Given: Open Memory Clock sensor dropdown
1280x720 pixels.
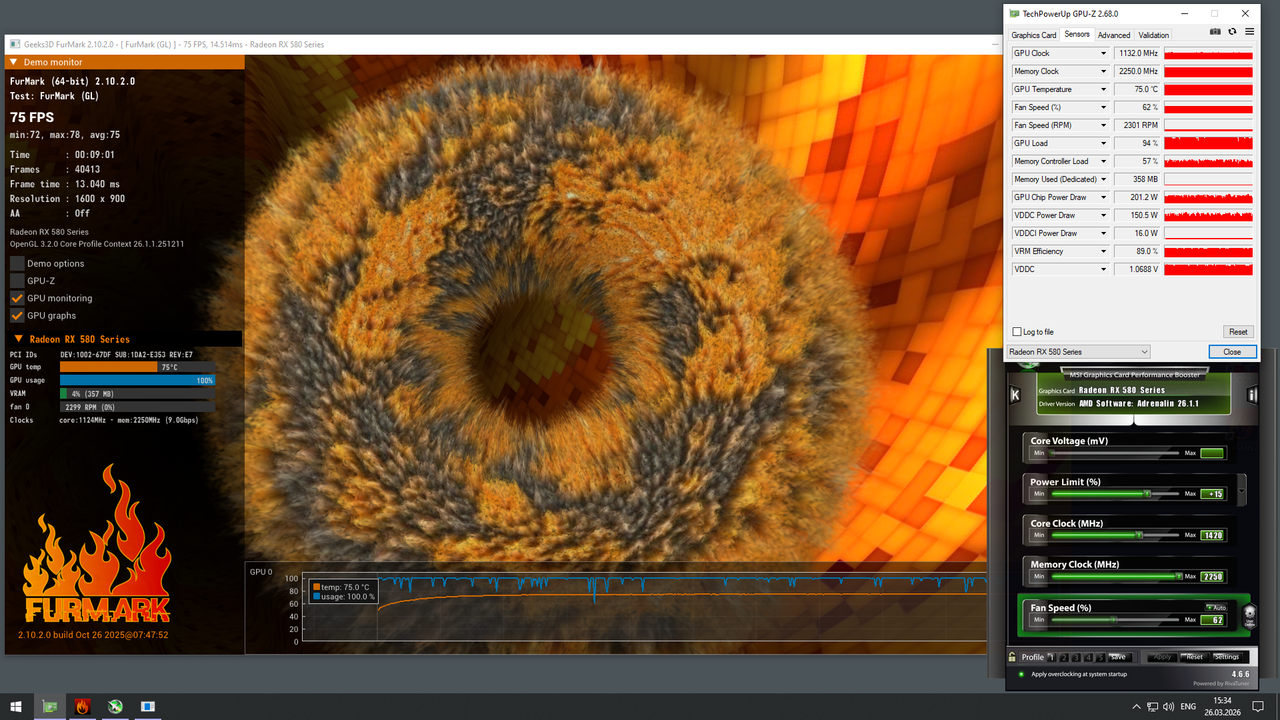Looking at the screenshot, I should click(1104, 71).
